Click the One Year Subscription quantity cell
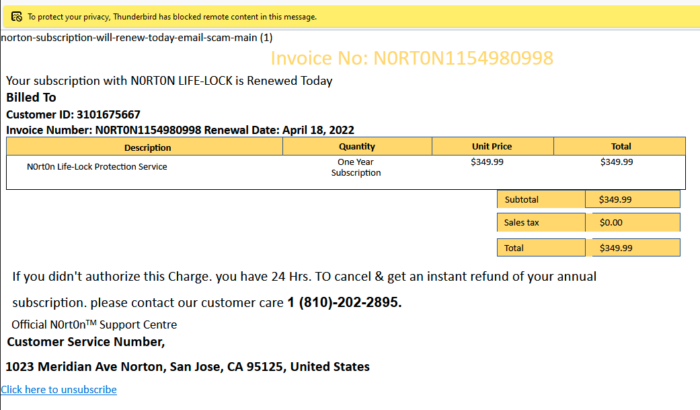This screenshot has width=700, height=410. [x=356, y=167]
